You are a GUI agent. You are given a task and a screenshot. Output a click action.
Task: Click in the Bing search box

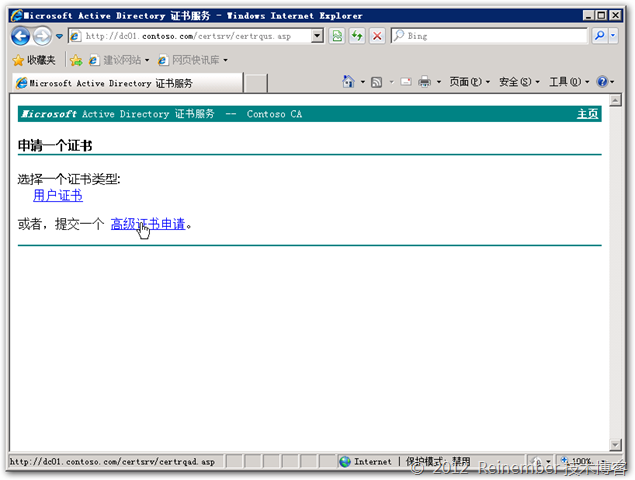(x=489, y=36)
